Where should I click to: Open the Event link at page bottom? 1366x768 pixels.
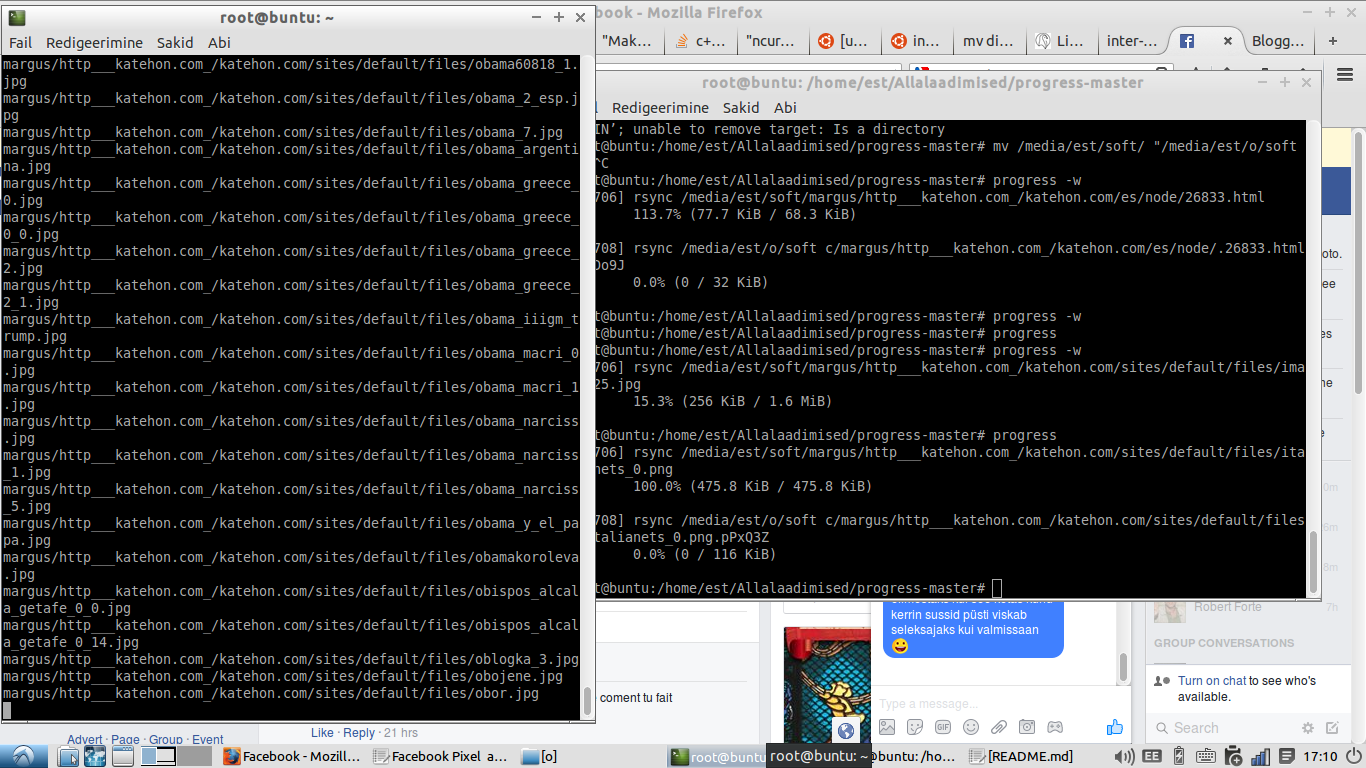tap(208, 740)
